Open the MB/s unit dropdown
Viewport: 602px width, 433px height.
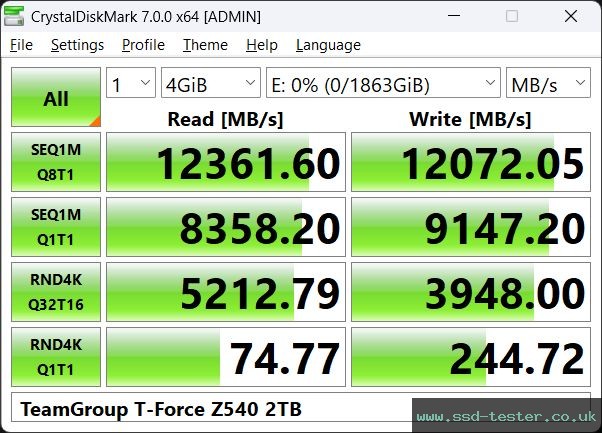(548, 83)
